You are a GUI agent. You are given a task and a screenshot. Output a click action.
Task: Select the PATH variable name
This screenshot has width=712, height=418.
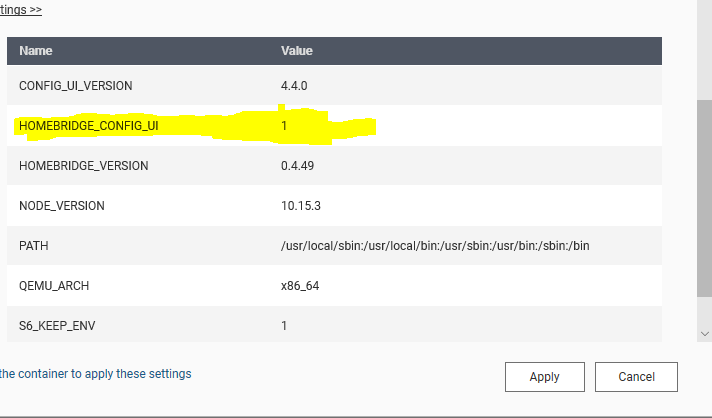tap(34, 246)
